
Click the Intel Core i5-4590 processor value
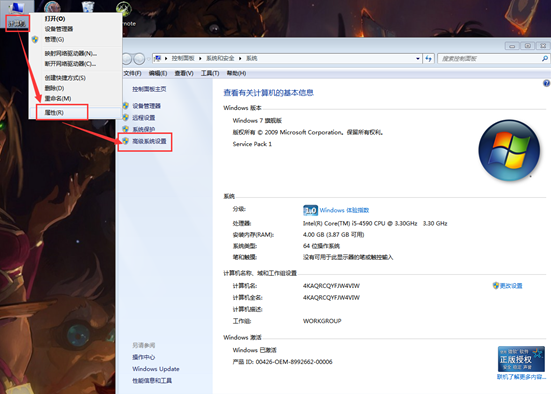375,224
